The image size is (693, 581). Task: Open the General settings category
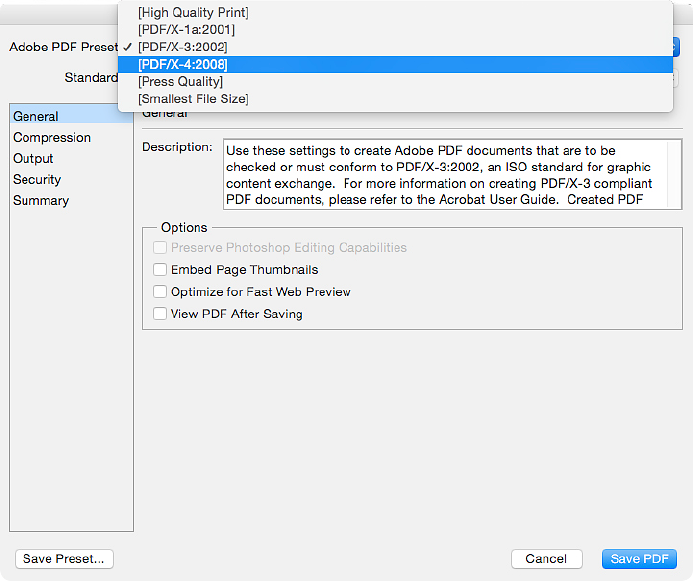(71, 116)
